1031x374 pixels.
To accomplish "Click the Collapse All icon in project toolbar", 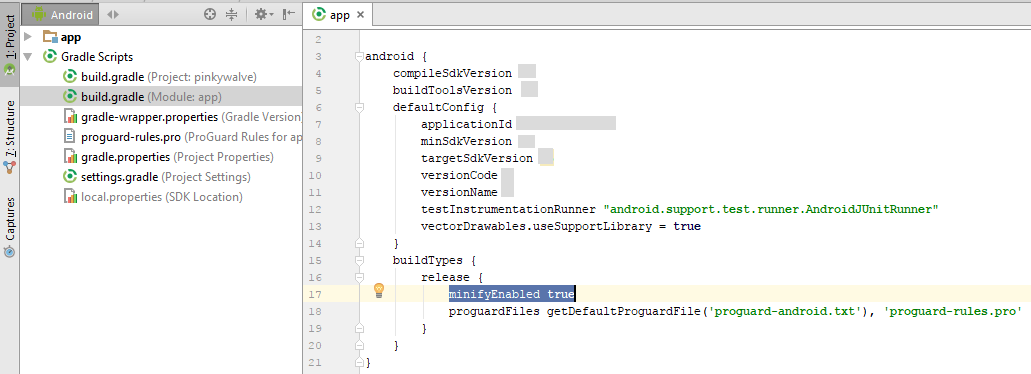I will 231,14.
